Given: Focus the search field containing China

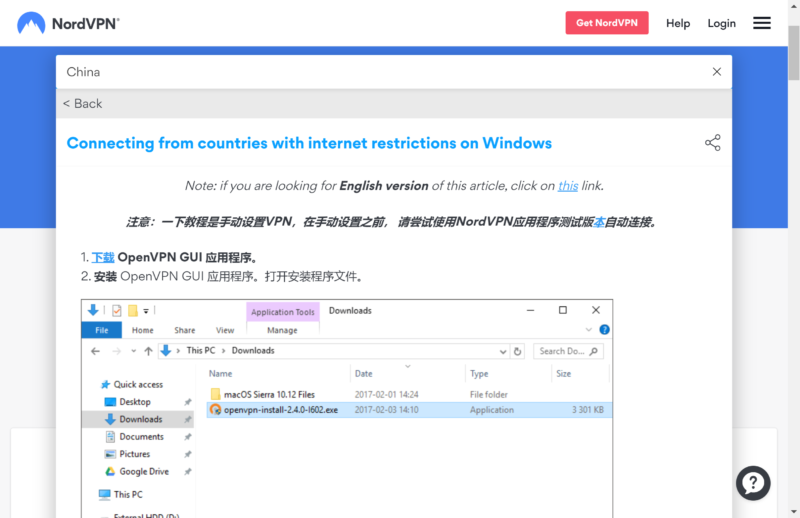Looking at the screenshot, I should (383, 72).
